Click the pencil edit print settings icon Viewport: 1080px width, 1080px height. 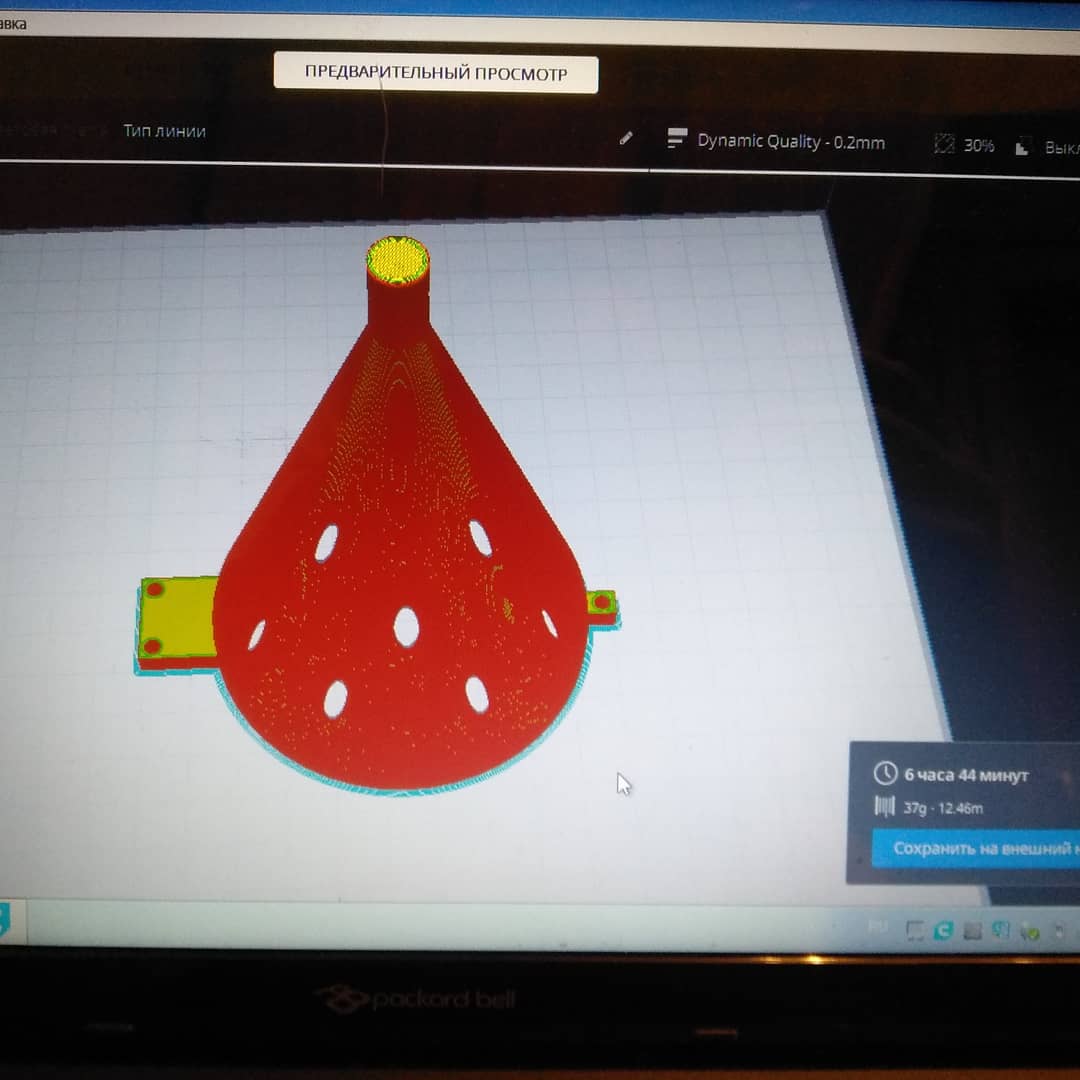pos(625,138)
